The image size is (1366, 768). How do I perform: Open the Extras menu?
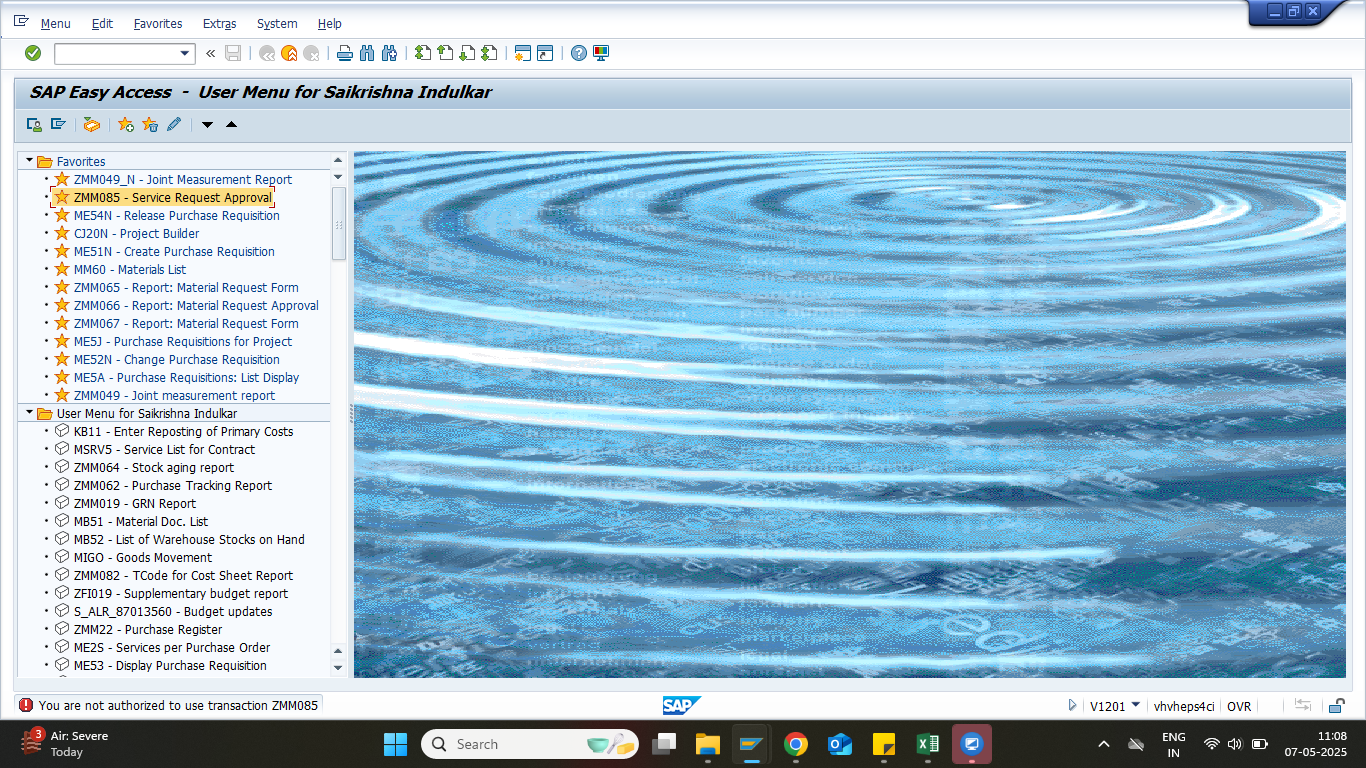click(x=219, y=23)
